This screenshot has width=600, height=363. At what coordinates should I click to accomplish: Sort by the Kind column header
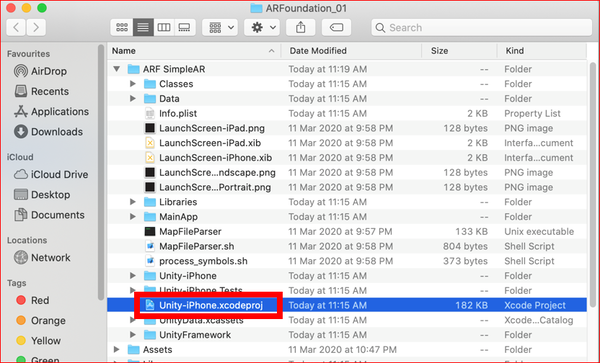point(541,51)
